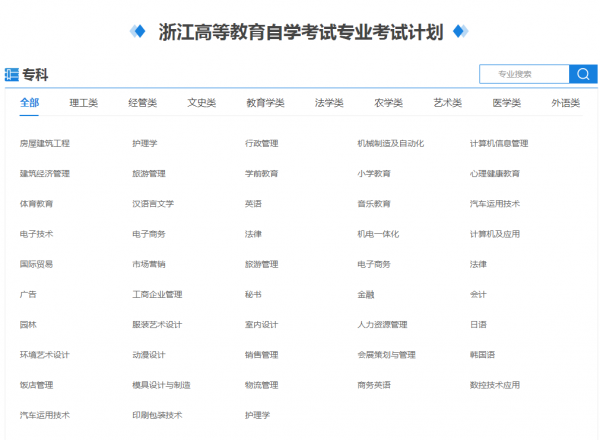Screen dimensions: 600x440
Task: Click the 印刷包装技术 link
Action: [157, 416]
